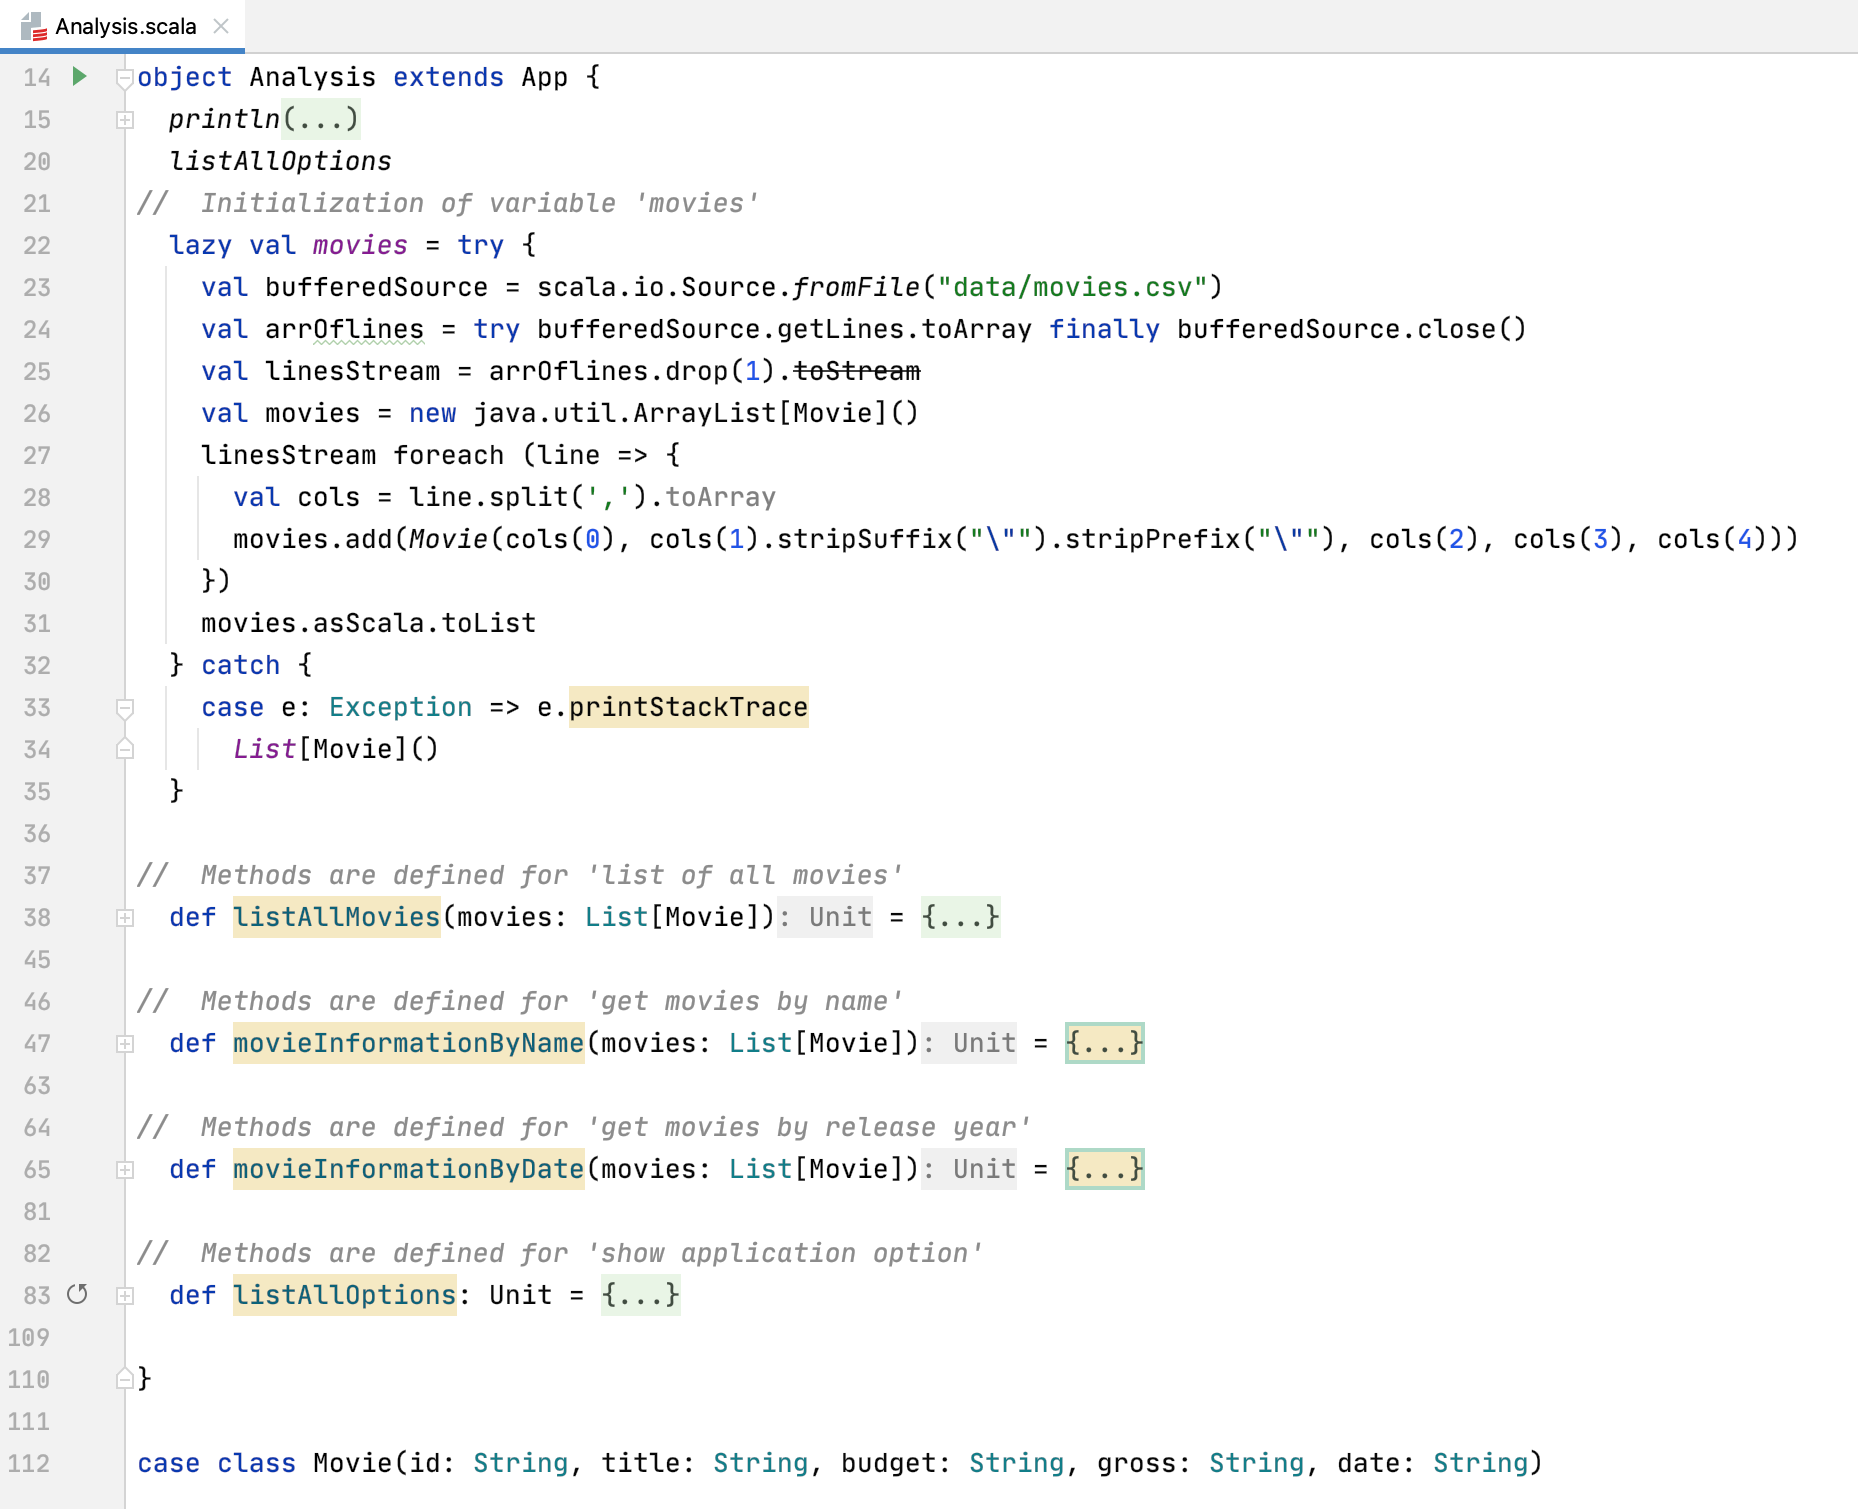The height and width of the screenshot is (1509, 1858).
Task: Click the stripSuffix call on line 29
Action: (x=864, y=539)
